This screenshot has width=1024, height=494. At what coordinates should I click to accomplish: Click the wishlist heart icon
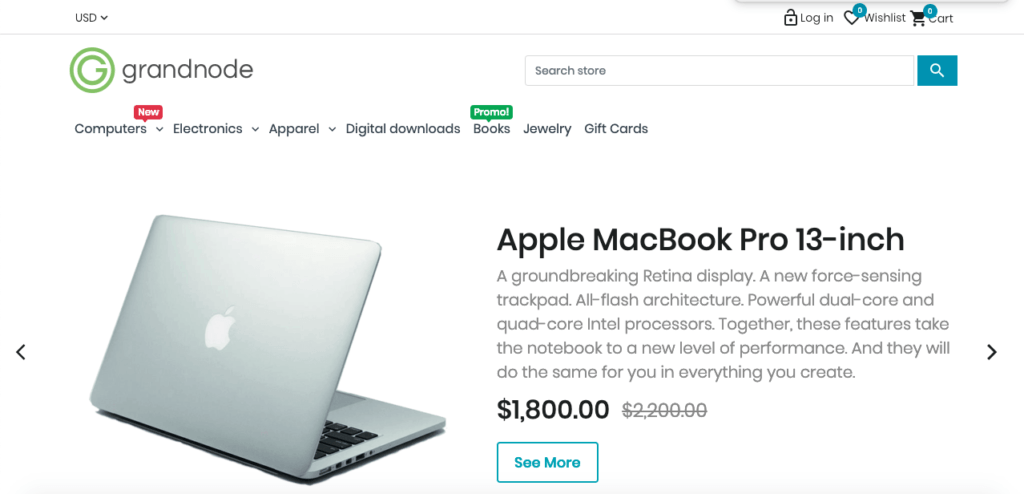[851, 18]
